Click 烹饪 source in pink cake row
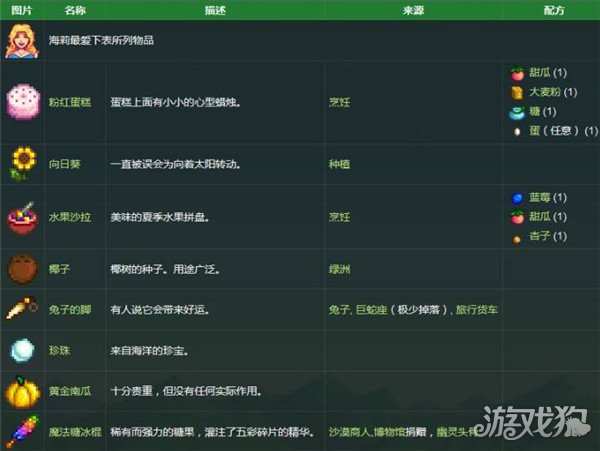This screenshot has width=600, height=451. click(x=339, y=102)
